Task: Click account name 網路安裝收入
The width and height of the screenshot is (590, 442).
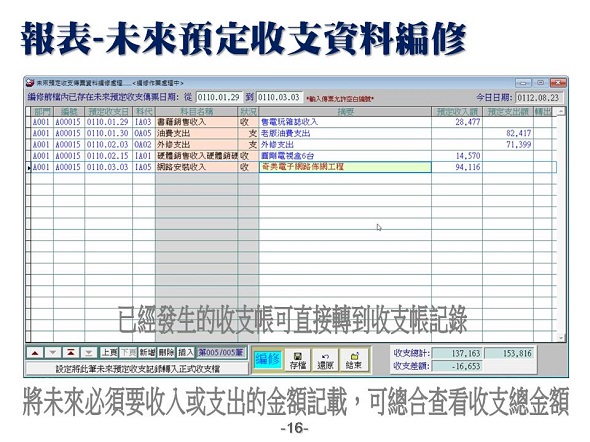Action: 196,167
